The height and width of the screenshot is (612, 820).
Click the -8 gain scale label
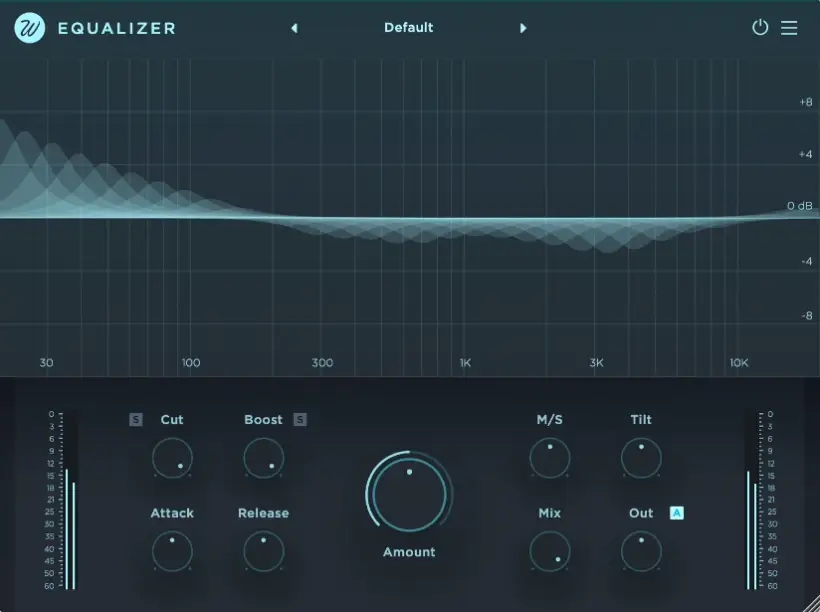coord(807,315)
